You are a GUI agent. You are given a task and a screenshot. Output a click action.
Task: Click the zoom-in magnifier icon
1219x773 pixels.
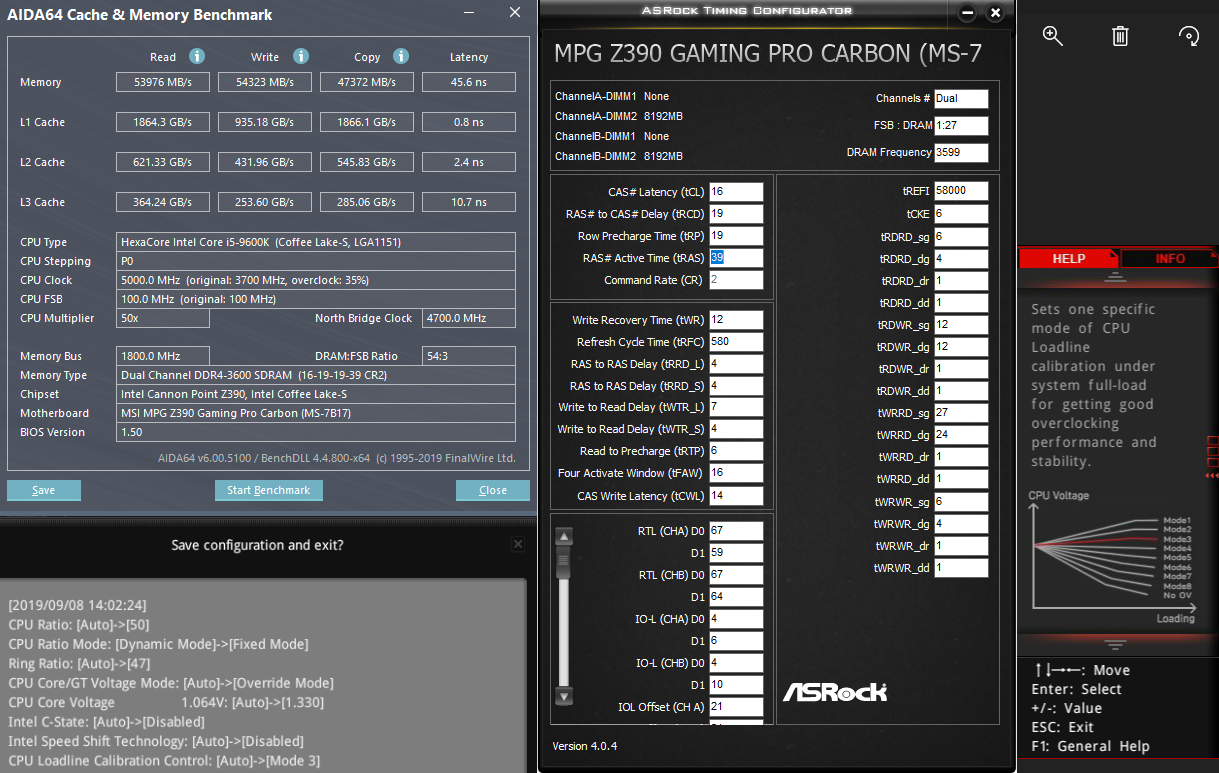[x=1052, y=36]
